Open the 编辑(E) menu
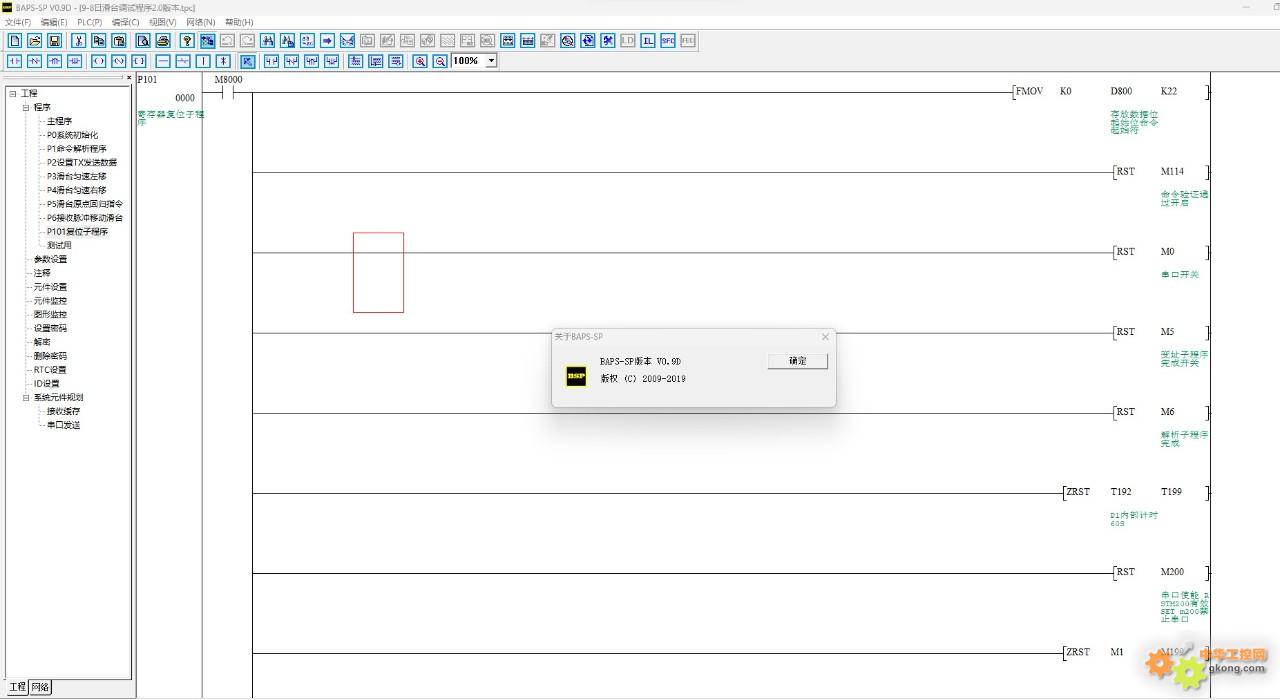 (x=54, y=22)
